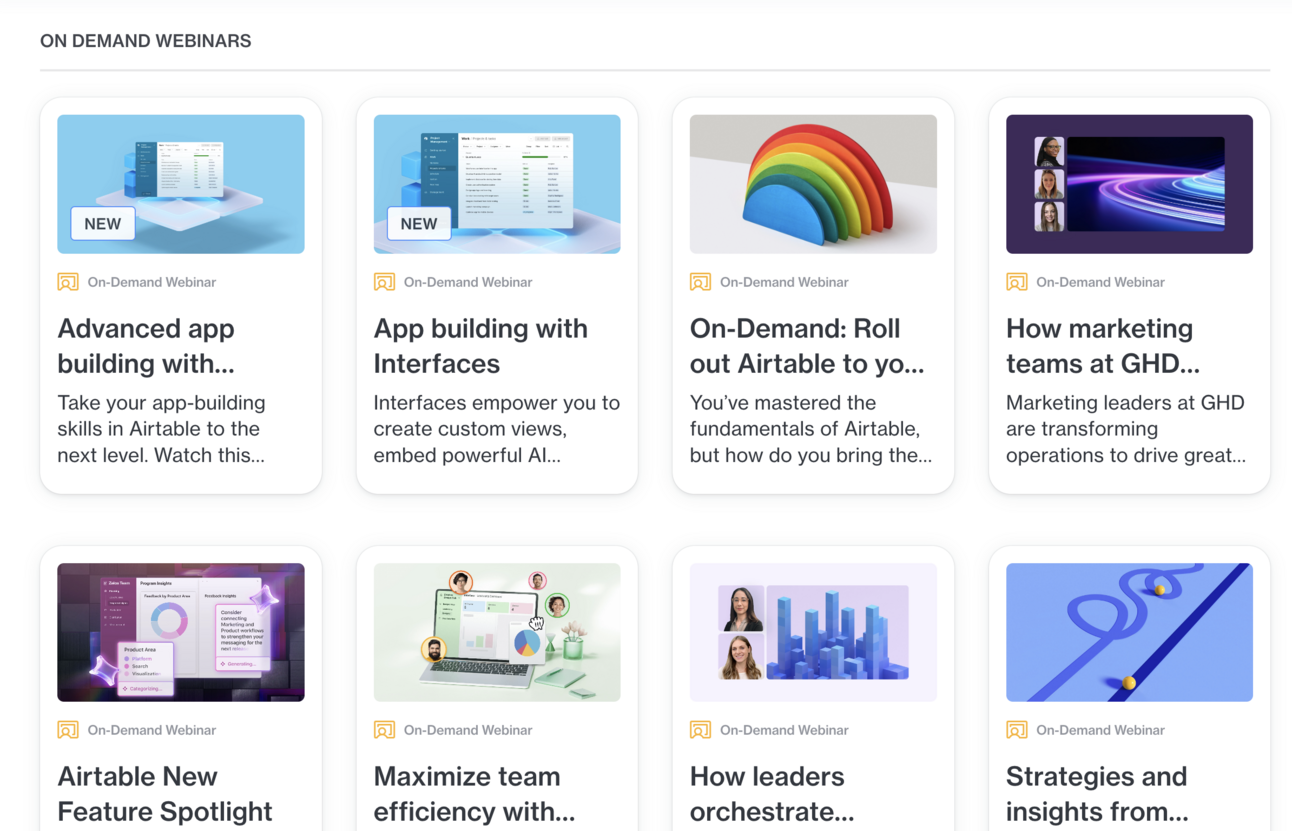Select the Strategies and insights webinar thumbnail
Screen dimensions: 1292x831
point(1129,632)
